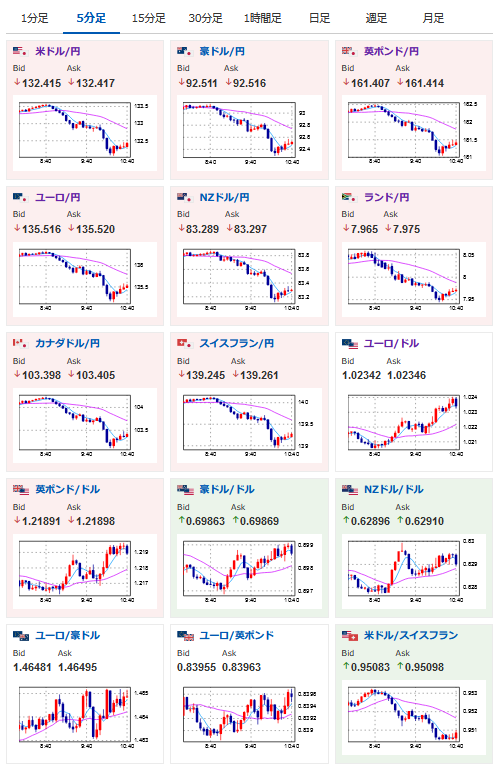Viewport: 499px width, 767px height.
Task: Click the flag icon beside 米ドル/スイスフラン
Action: point(350,635)
